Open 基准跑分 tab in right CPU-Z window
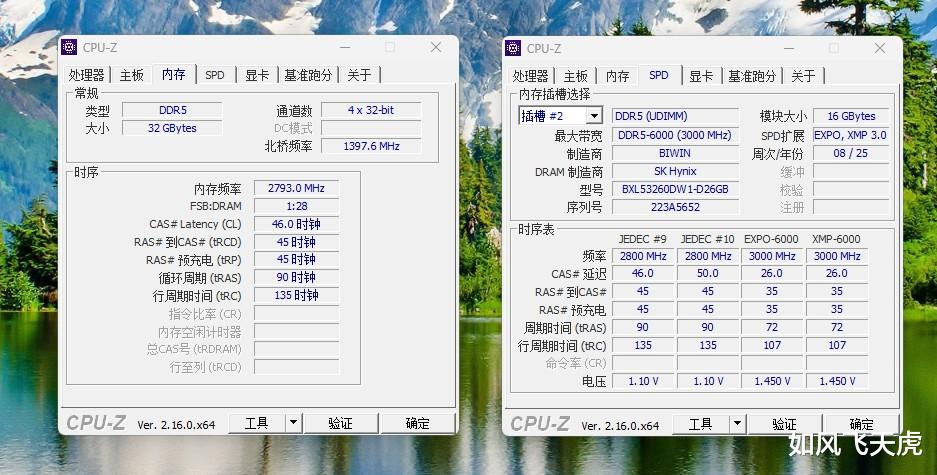937x475 pixels. 752,76
